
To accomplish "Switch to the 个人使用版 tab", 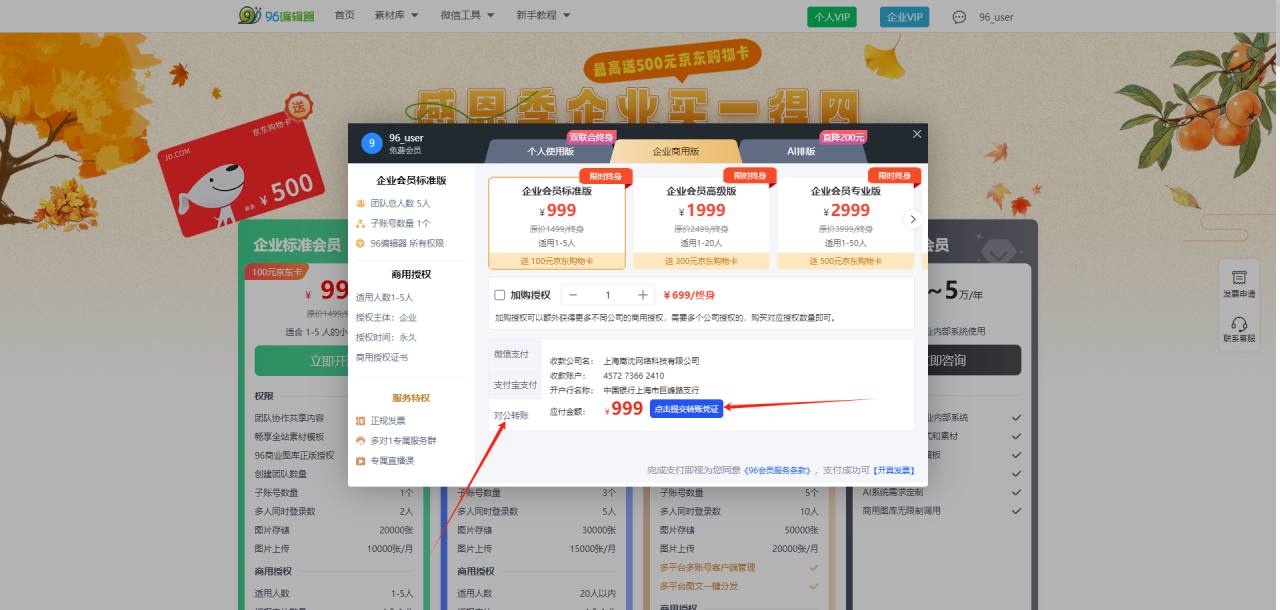I will click(x=550, y=151).
